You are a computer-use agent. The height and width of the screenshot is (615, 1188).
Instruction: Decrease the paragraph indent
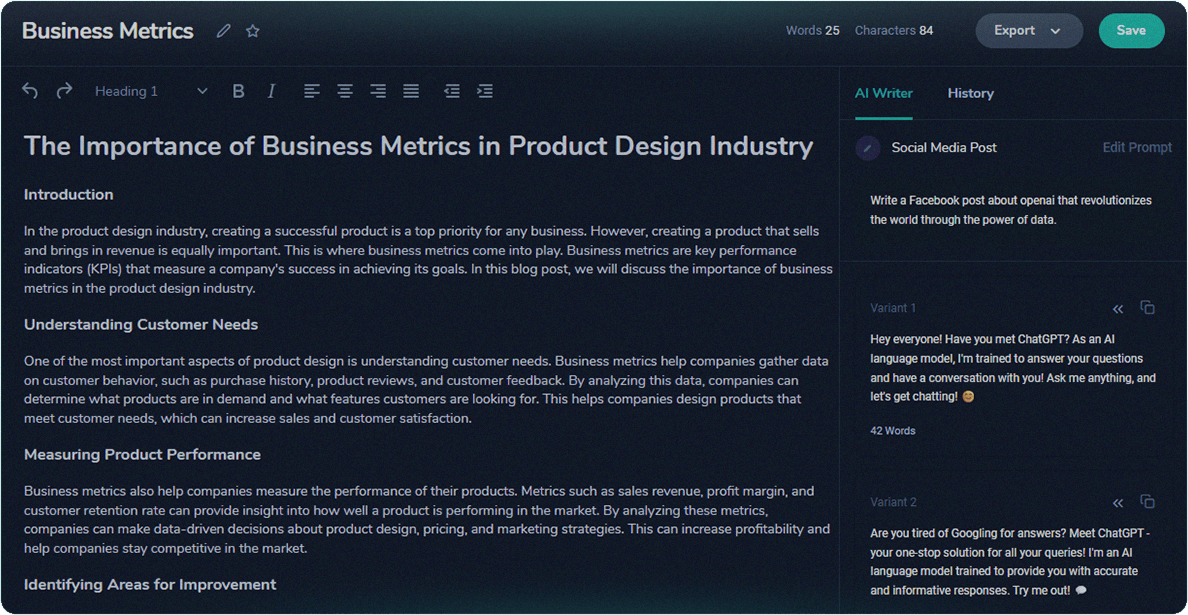[452, 91]
